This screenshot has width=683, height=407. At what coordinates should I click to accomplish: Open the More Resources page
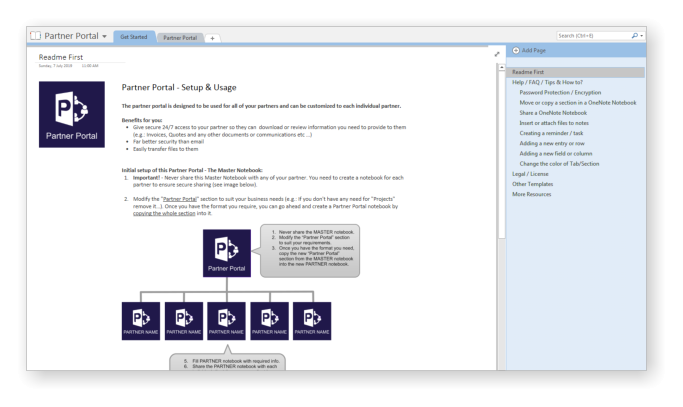(x=531, y=194)
